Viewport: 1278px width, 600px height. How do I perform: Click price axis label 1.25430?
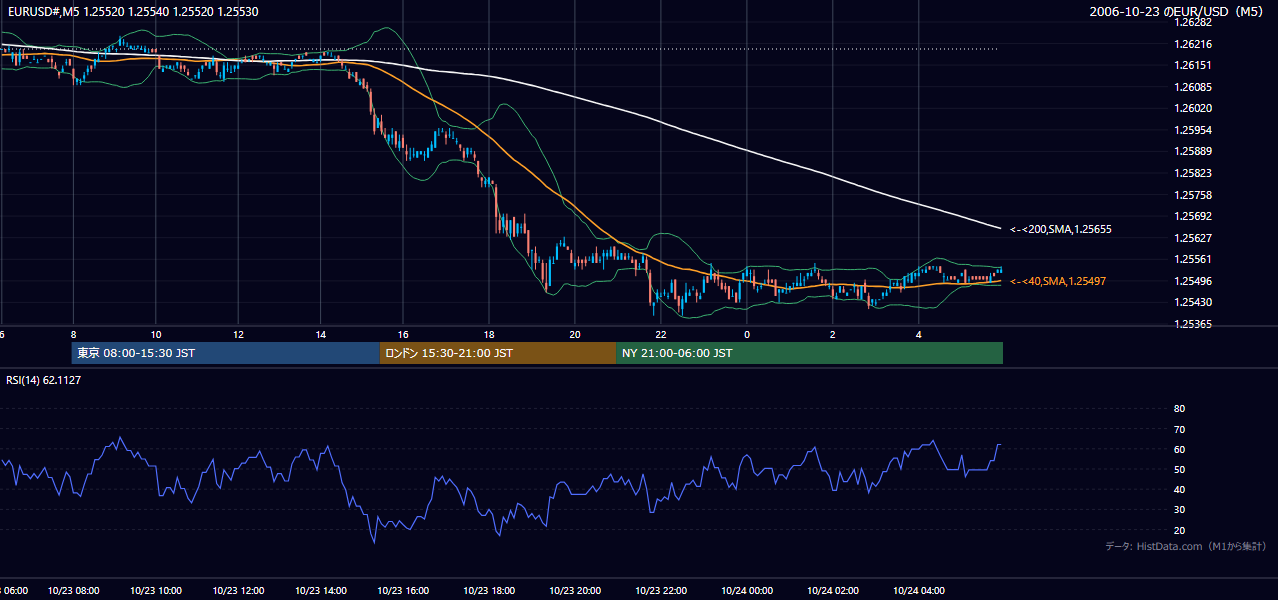pyautogui.click(x=1192, y=302)
